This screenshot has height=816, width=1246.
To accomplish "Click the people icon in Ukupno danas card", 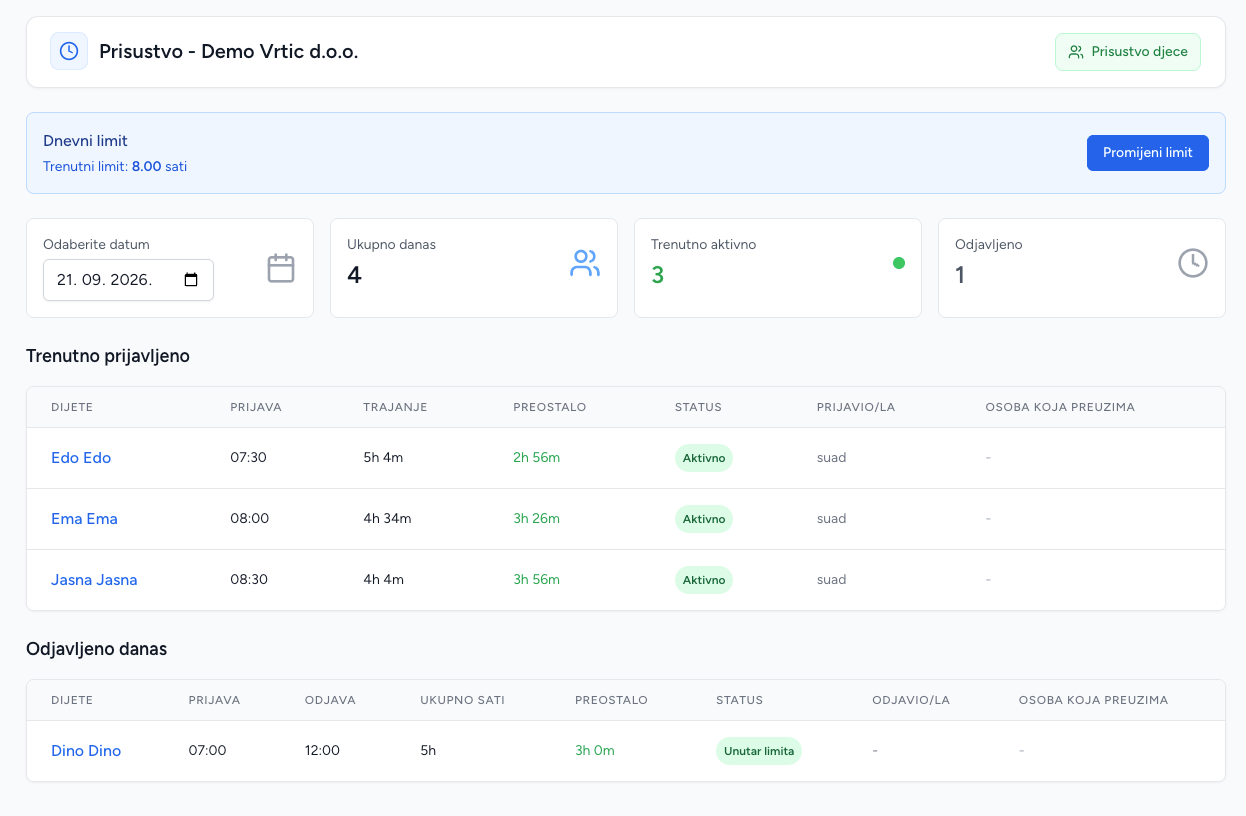I will point(585,263).
